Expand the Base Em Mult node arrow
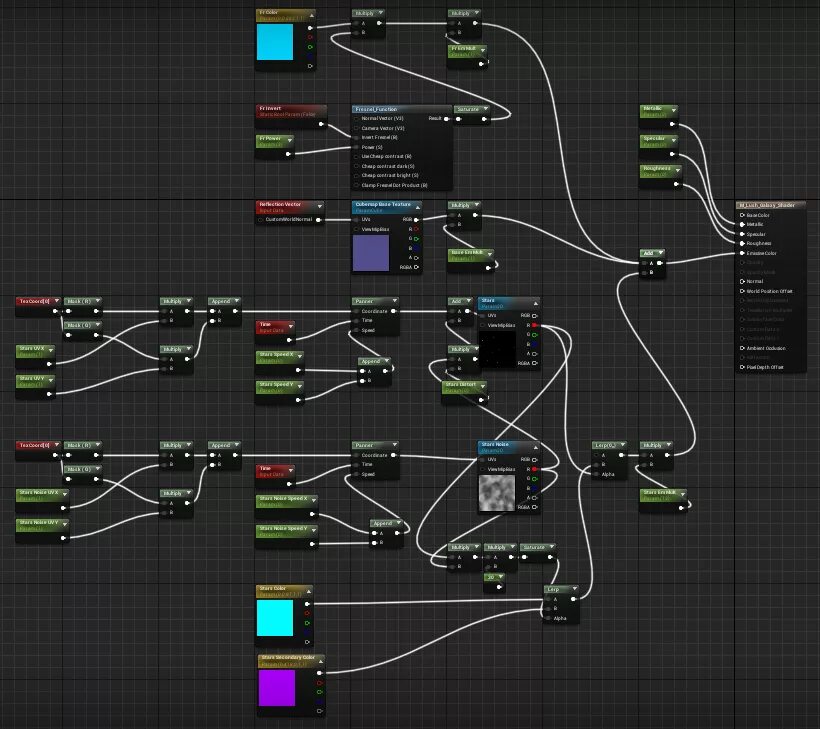820x729 pixels. [x=490, y=254]
